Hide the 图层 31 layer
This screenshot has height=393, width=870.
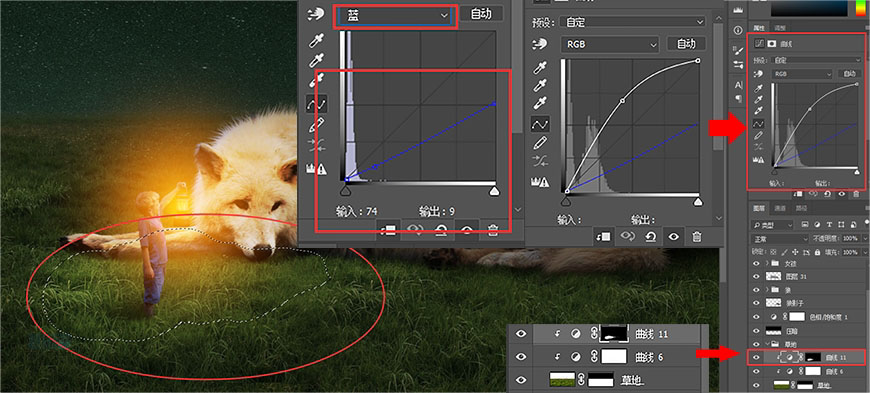point(756,276)
